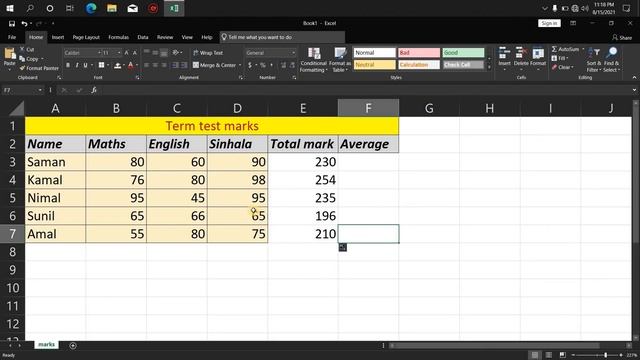Expand the cell styles gallery
The height and width of the screenshot is (360, 640).
pos(489,68)
